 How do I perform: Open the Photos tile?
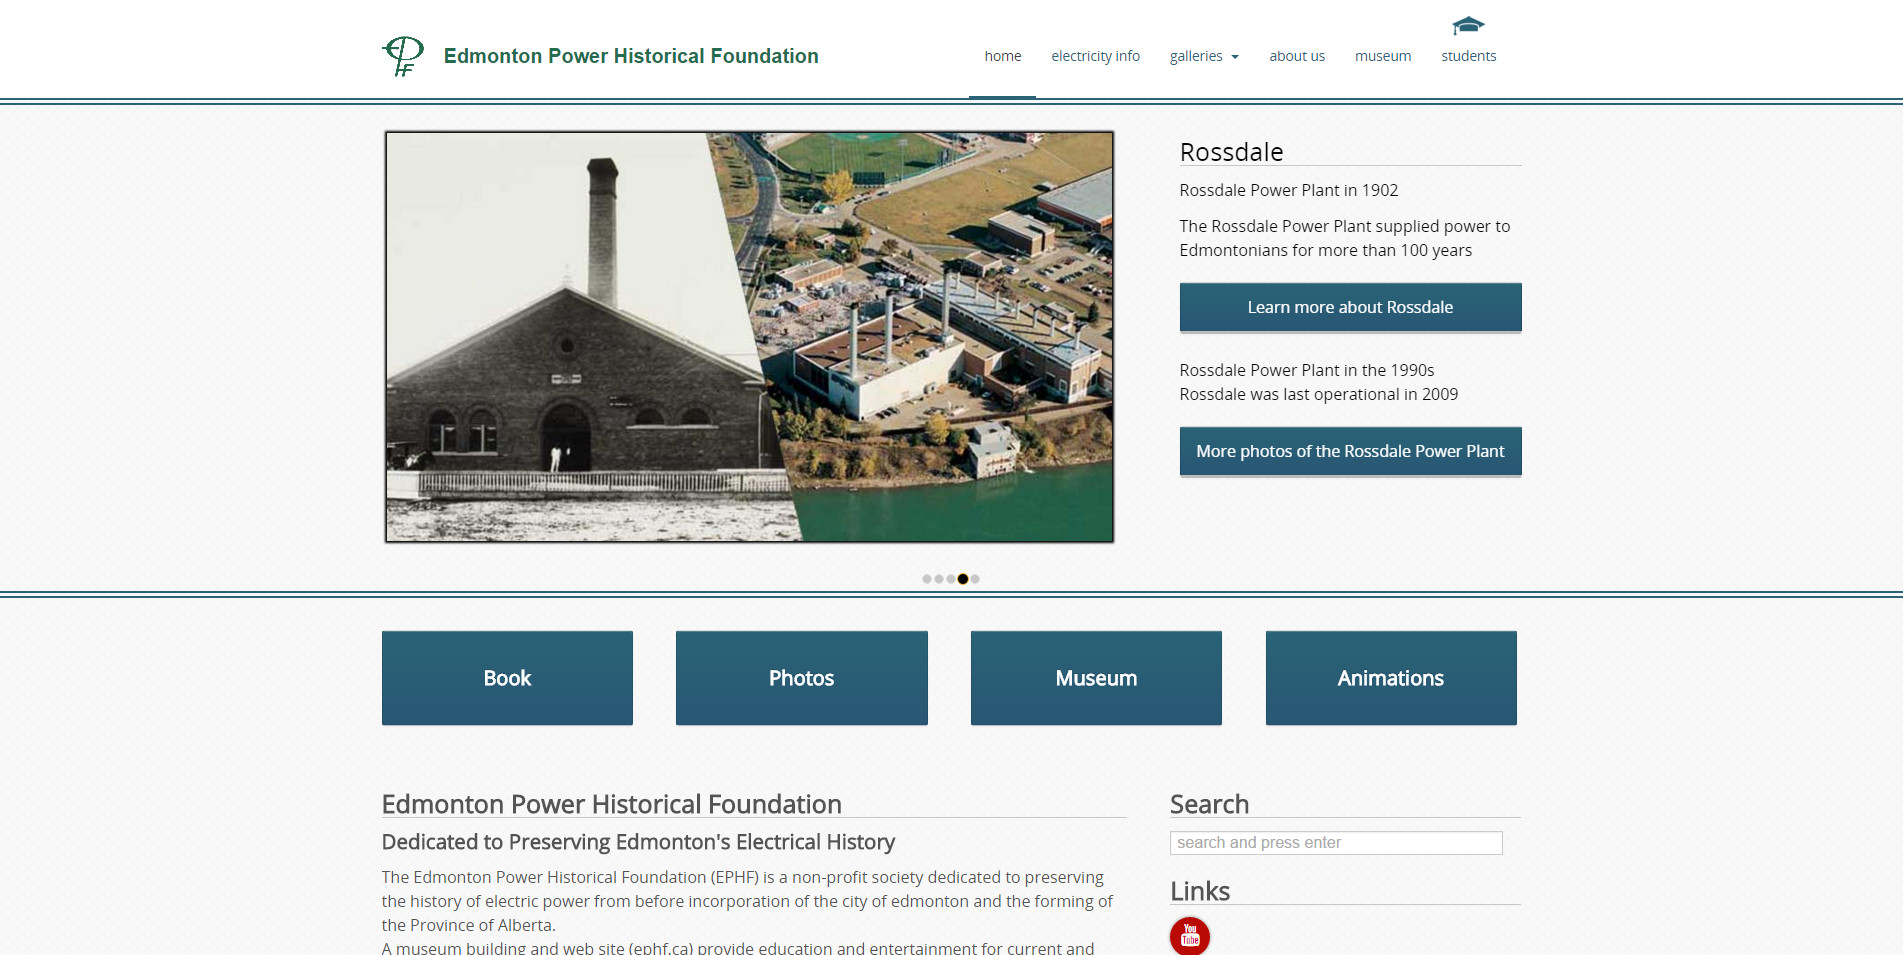(801, 678)
